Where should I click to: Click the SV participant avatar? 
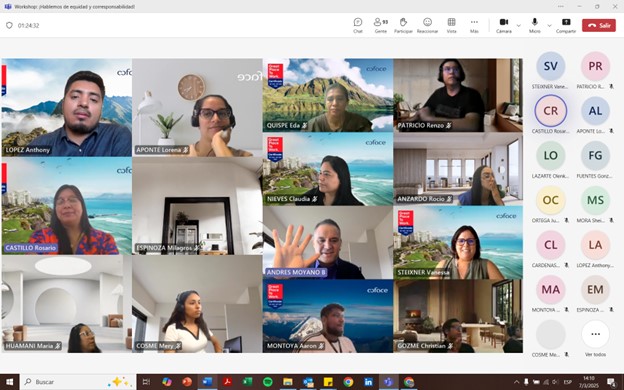[550, 66]
